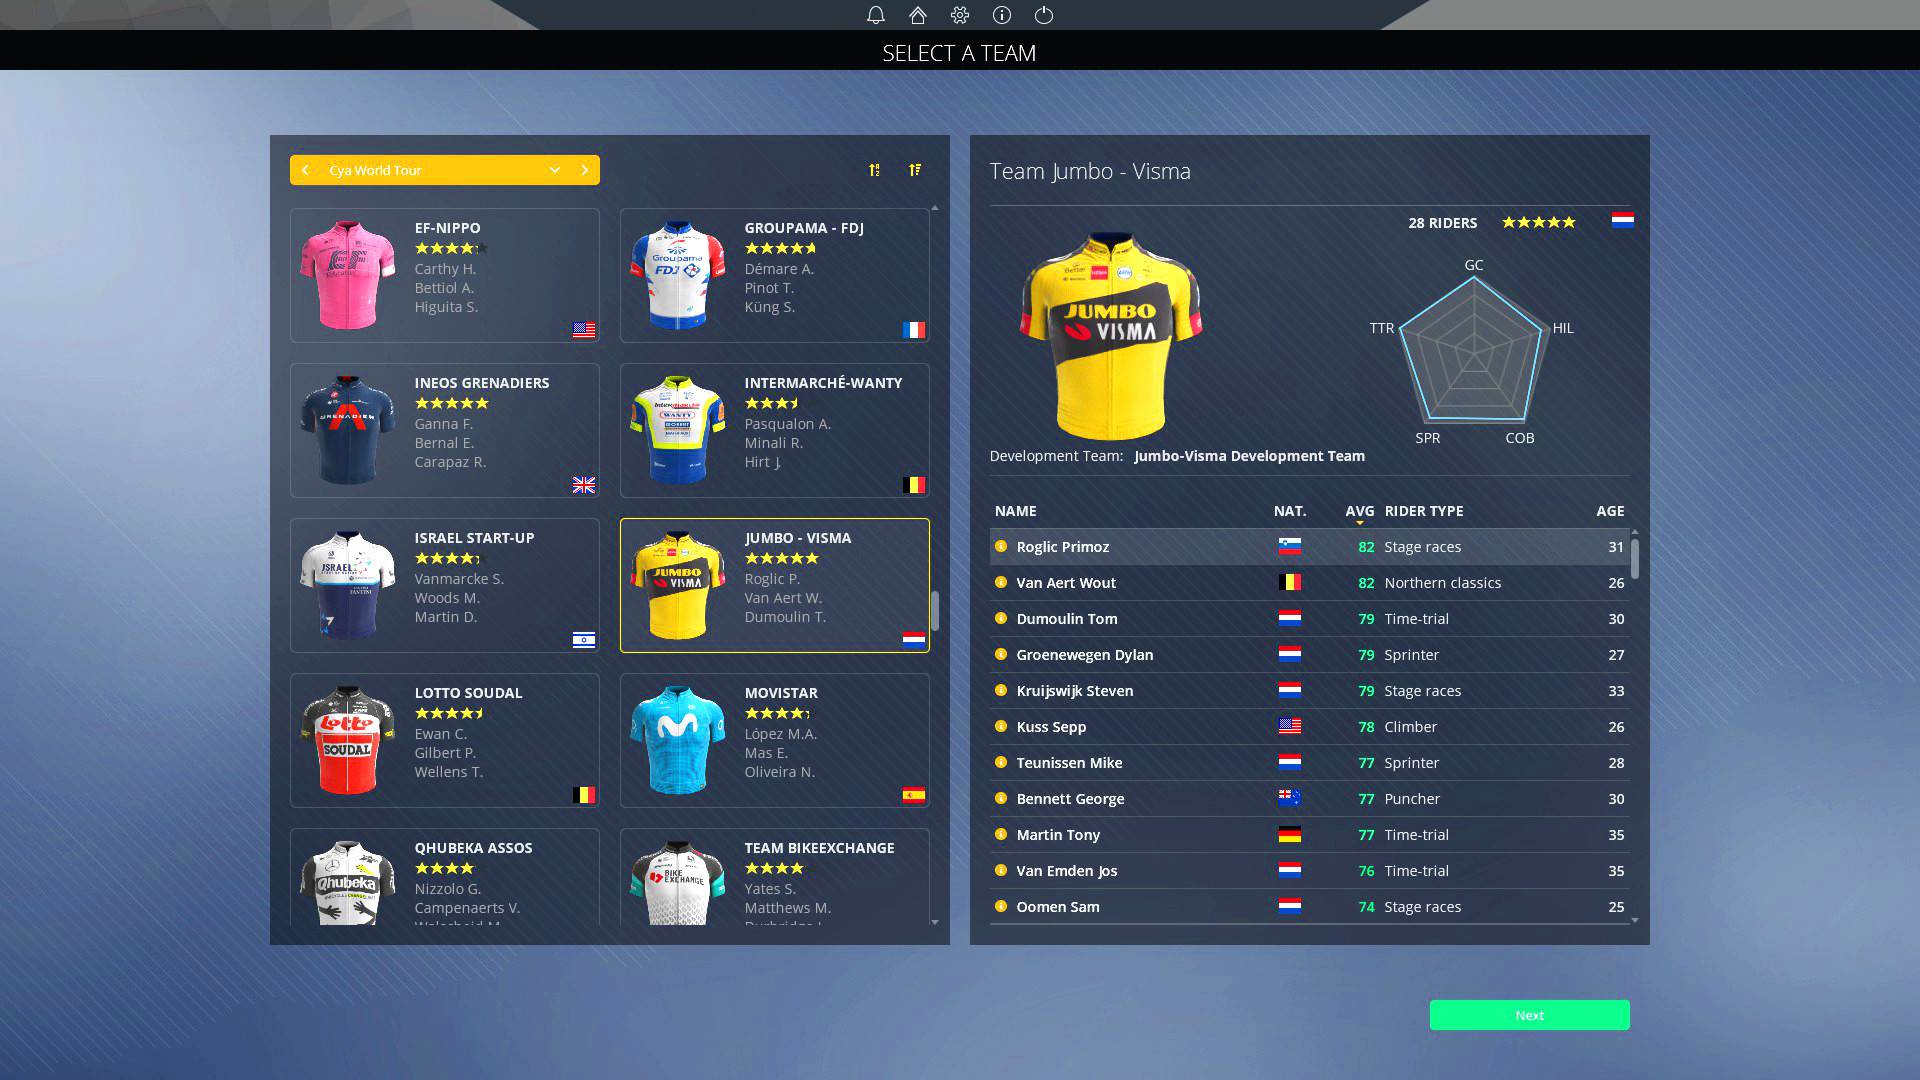Screen dimensions: 1920x1080
Task: Expand the Cya World Tour dropdown
Action: click(x=554, y=169)
